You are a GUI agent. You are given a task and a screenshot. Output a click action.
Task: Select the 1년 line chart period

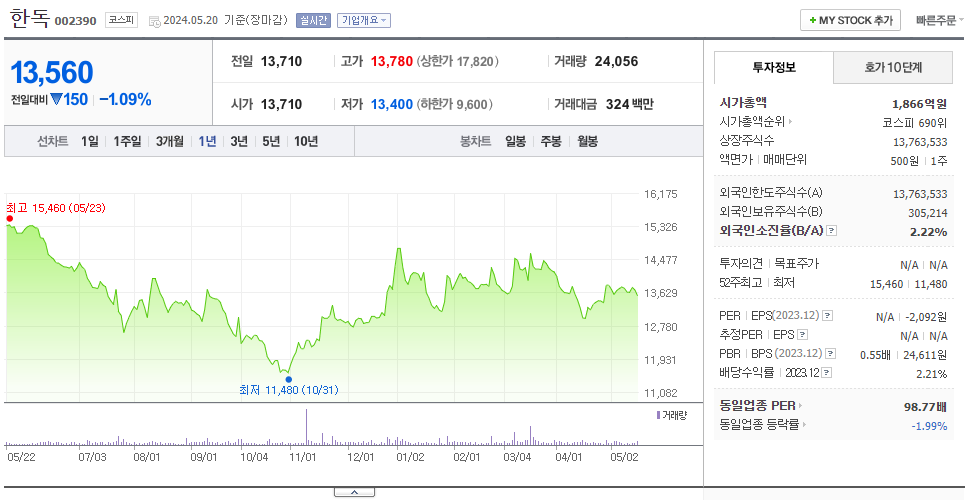point(207,141)
